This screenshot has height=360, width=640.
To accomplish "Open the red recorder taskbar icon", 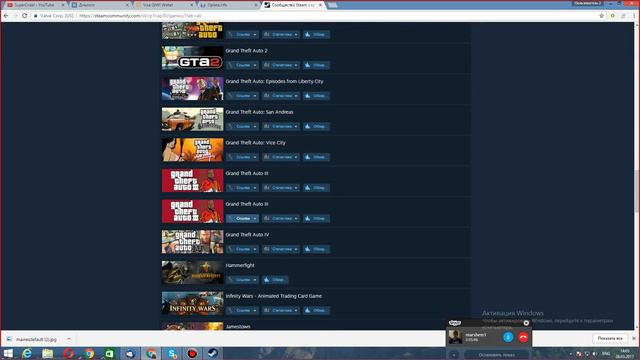I will point(192,353).
